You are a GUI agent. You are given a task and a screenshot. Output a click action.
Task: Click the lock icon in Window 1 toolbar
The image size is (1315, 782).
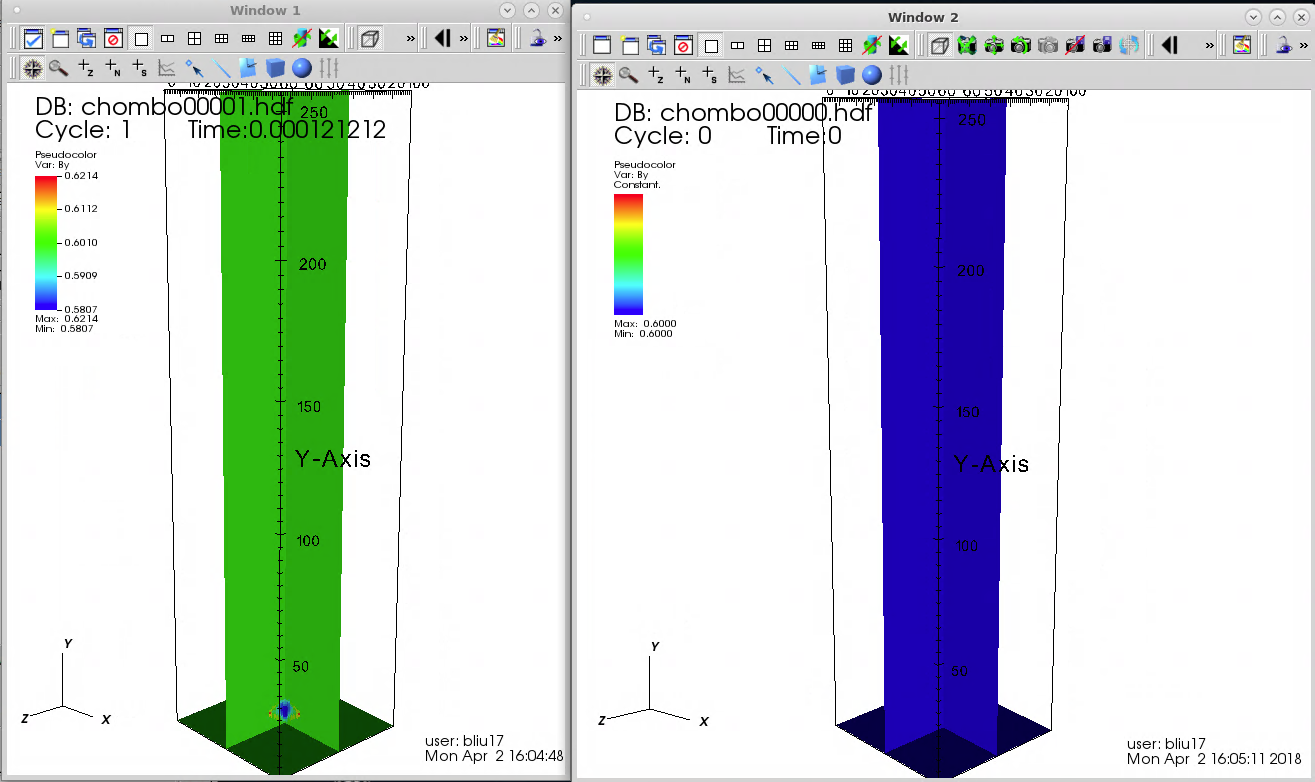tap(538, 39)
